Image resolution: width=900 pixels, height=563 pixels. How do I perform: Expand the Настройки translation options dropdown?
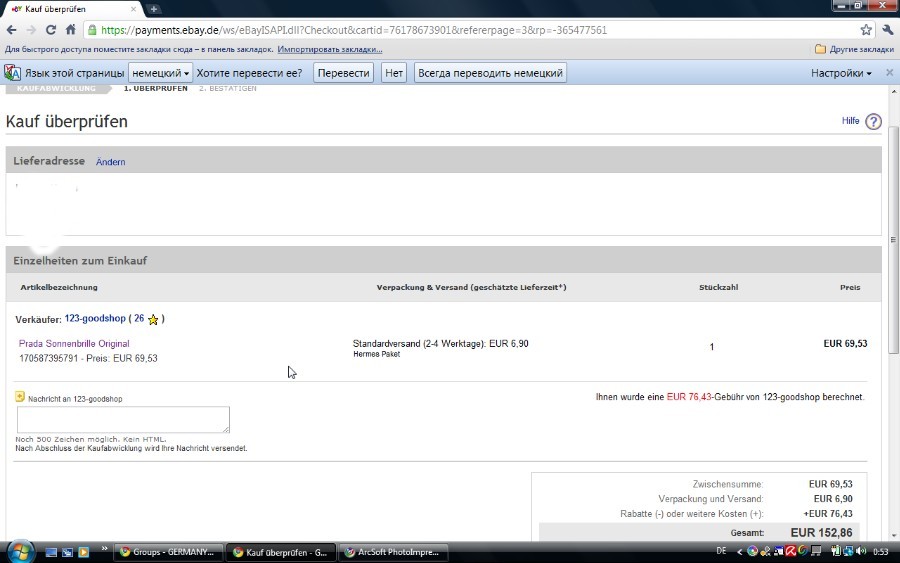(x=840, y=73)
